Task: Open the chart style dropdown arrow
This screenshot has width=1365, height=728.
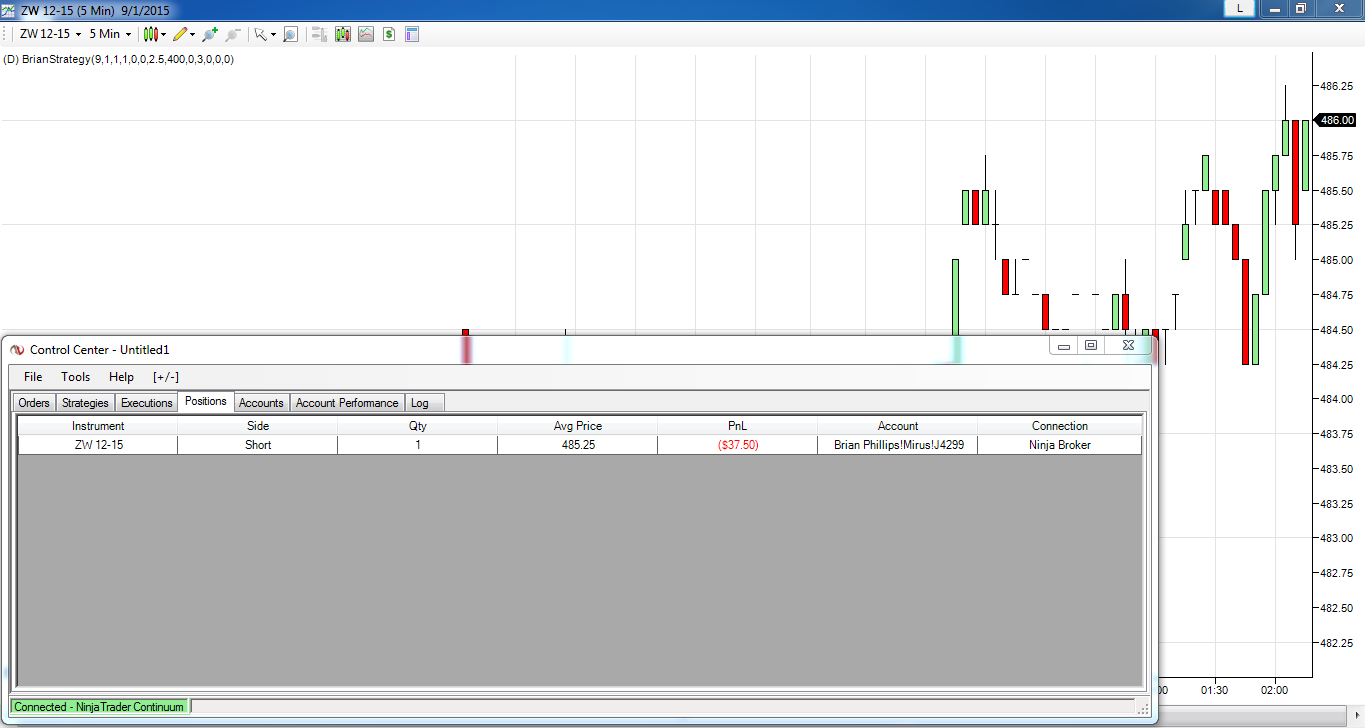Action: (x=164, y=35)
